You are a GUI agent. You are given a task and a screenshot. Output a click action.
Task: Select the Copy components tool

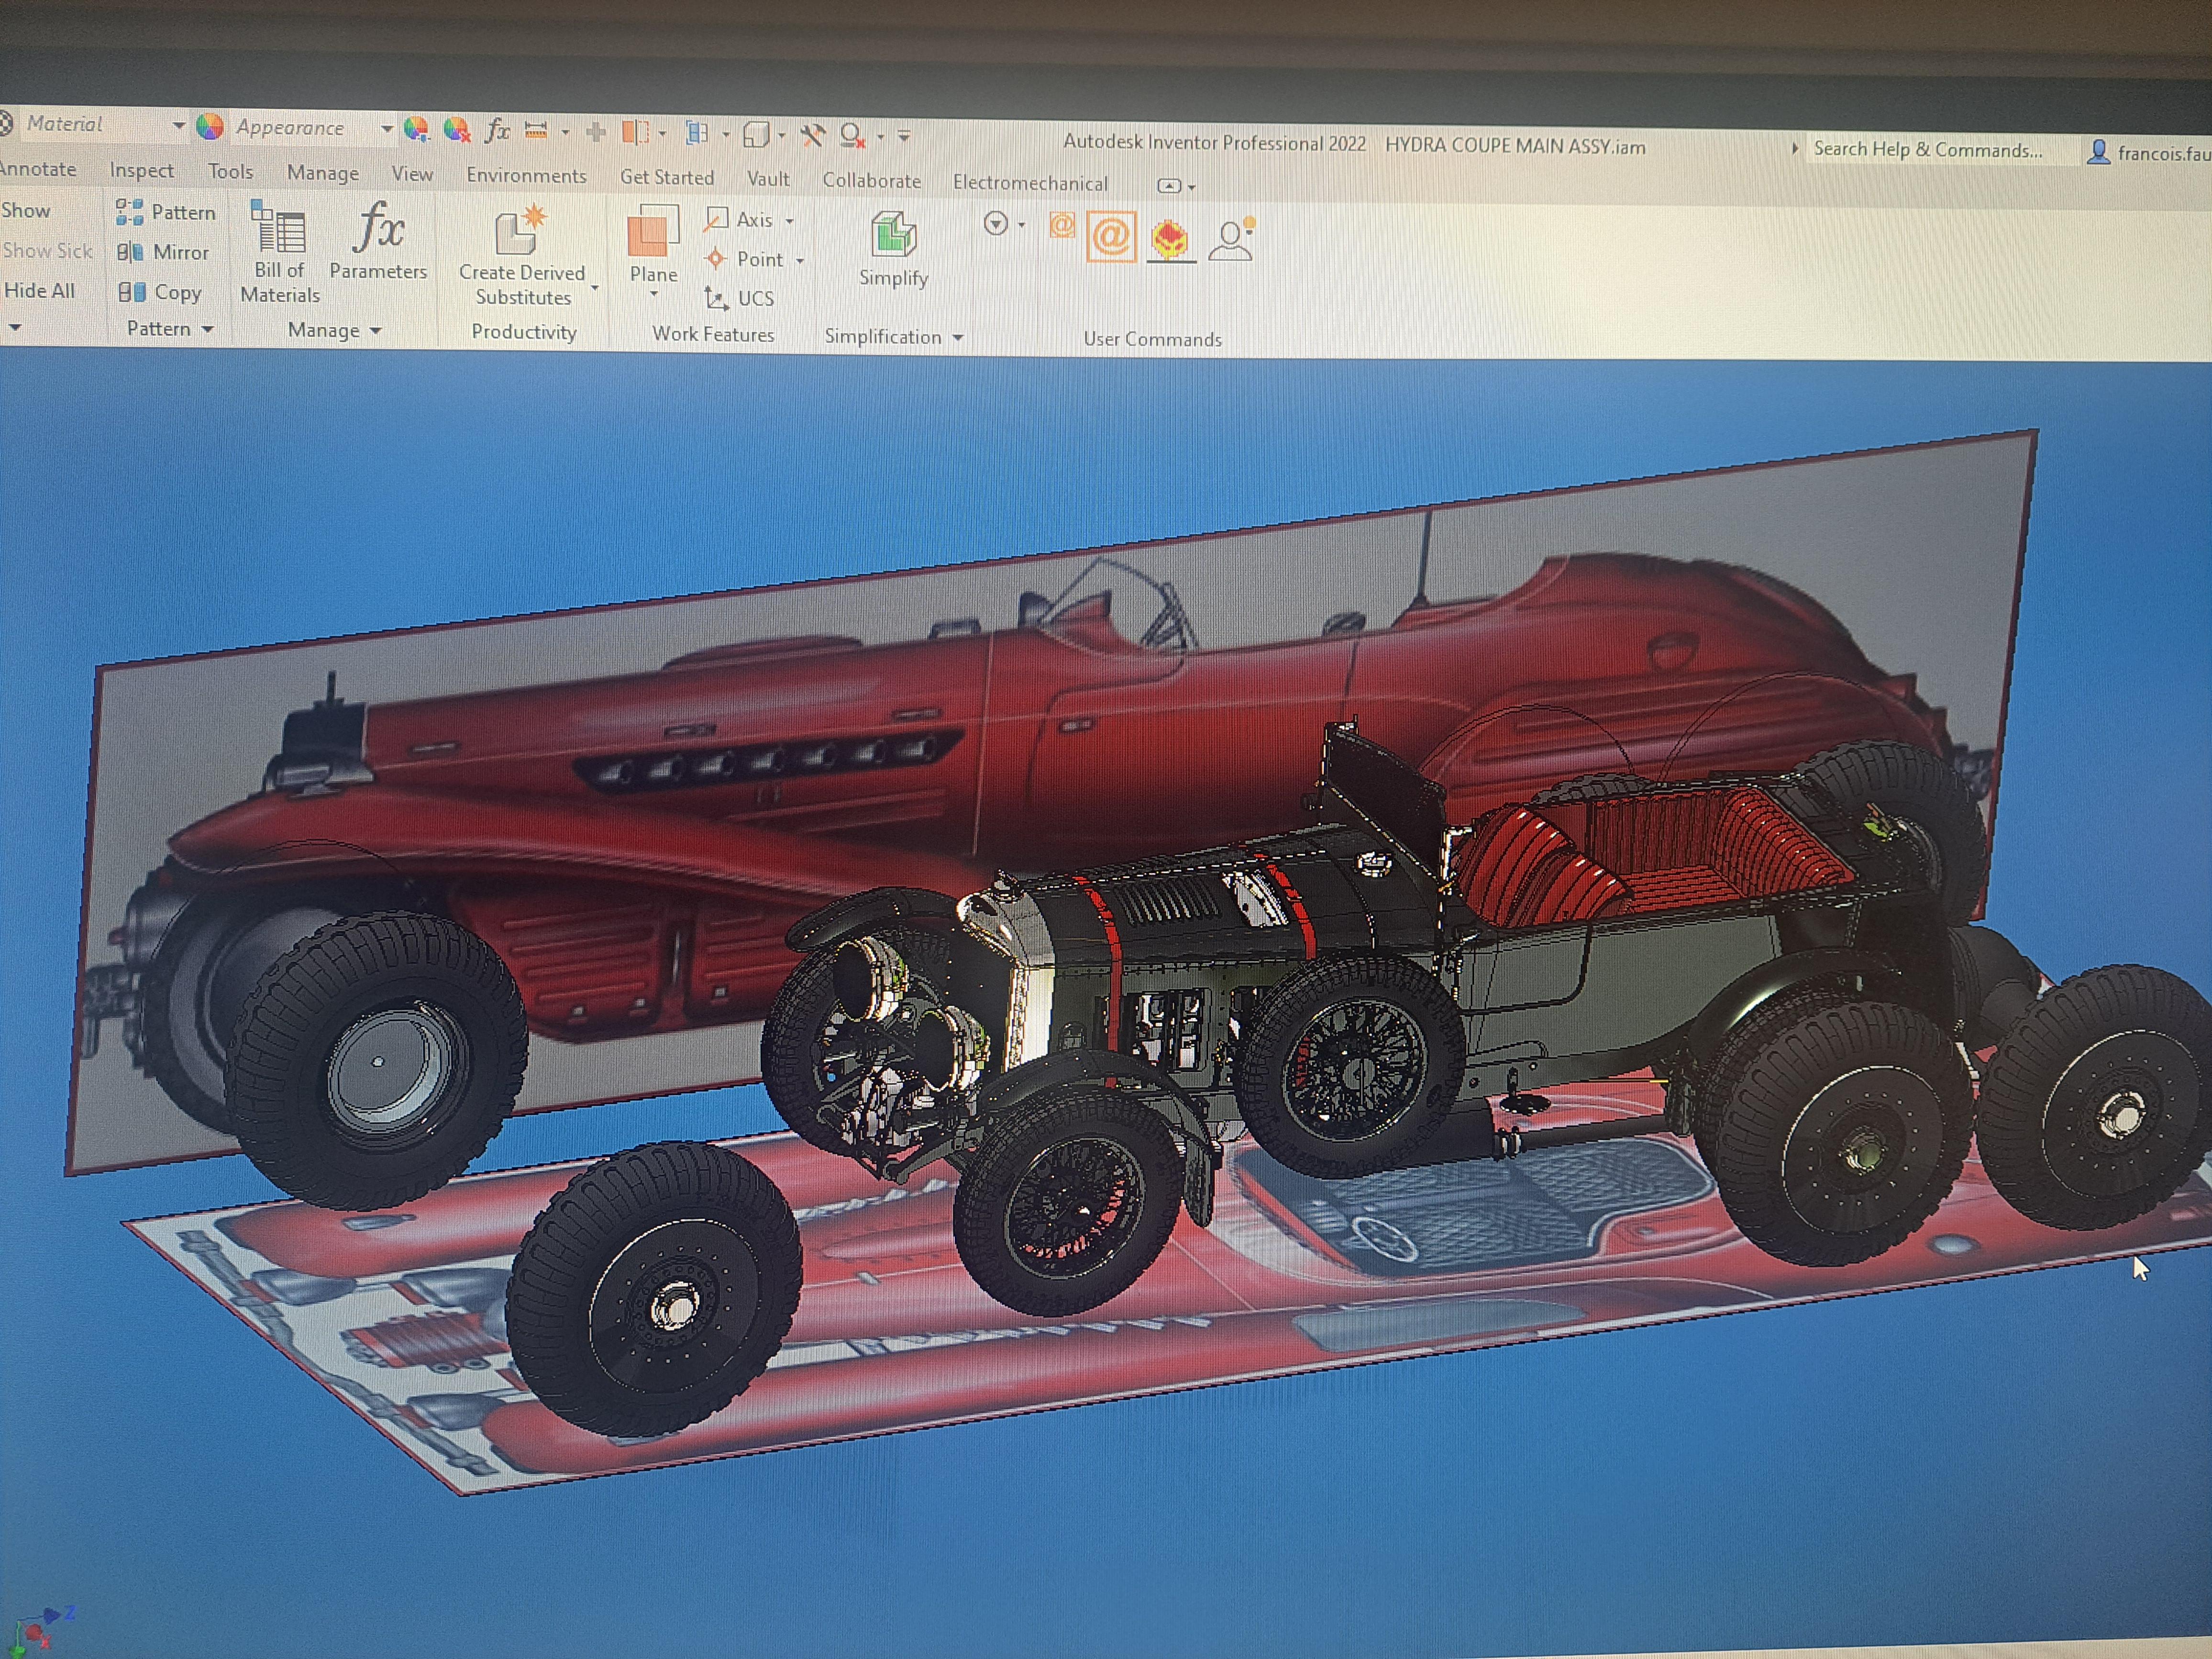coord(160,292)
